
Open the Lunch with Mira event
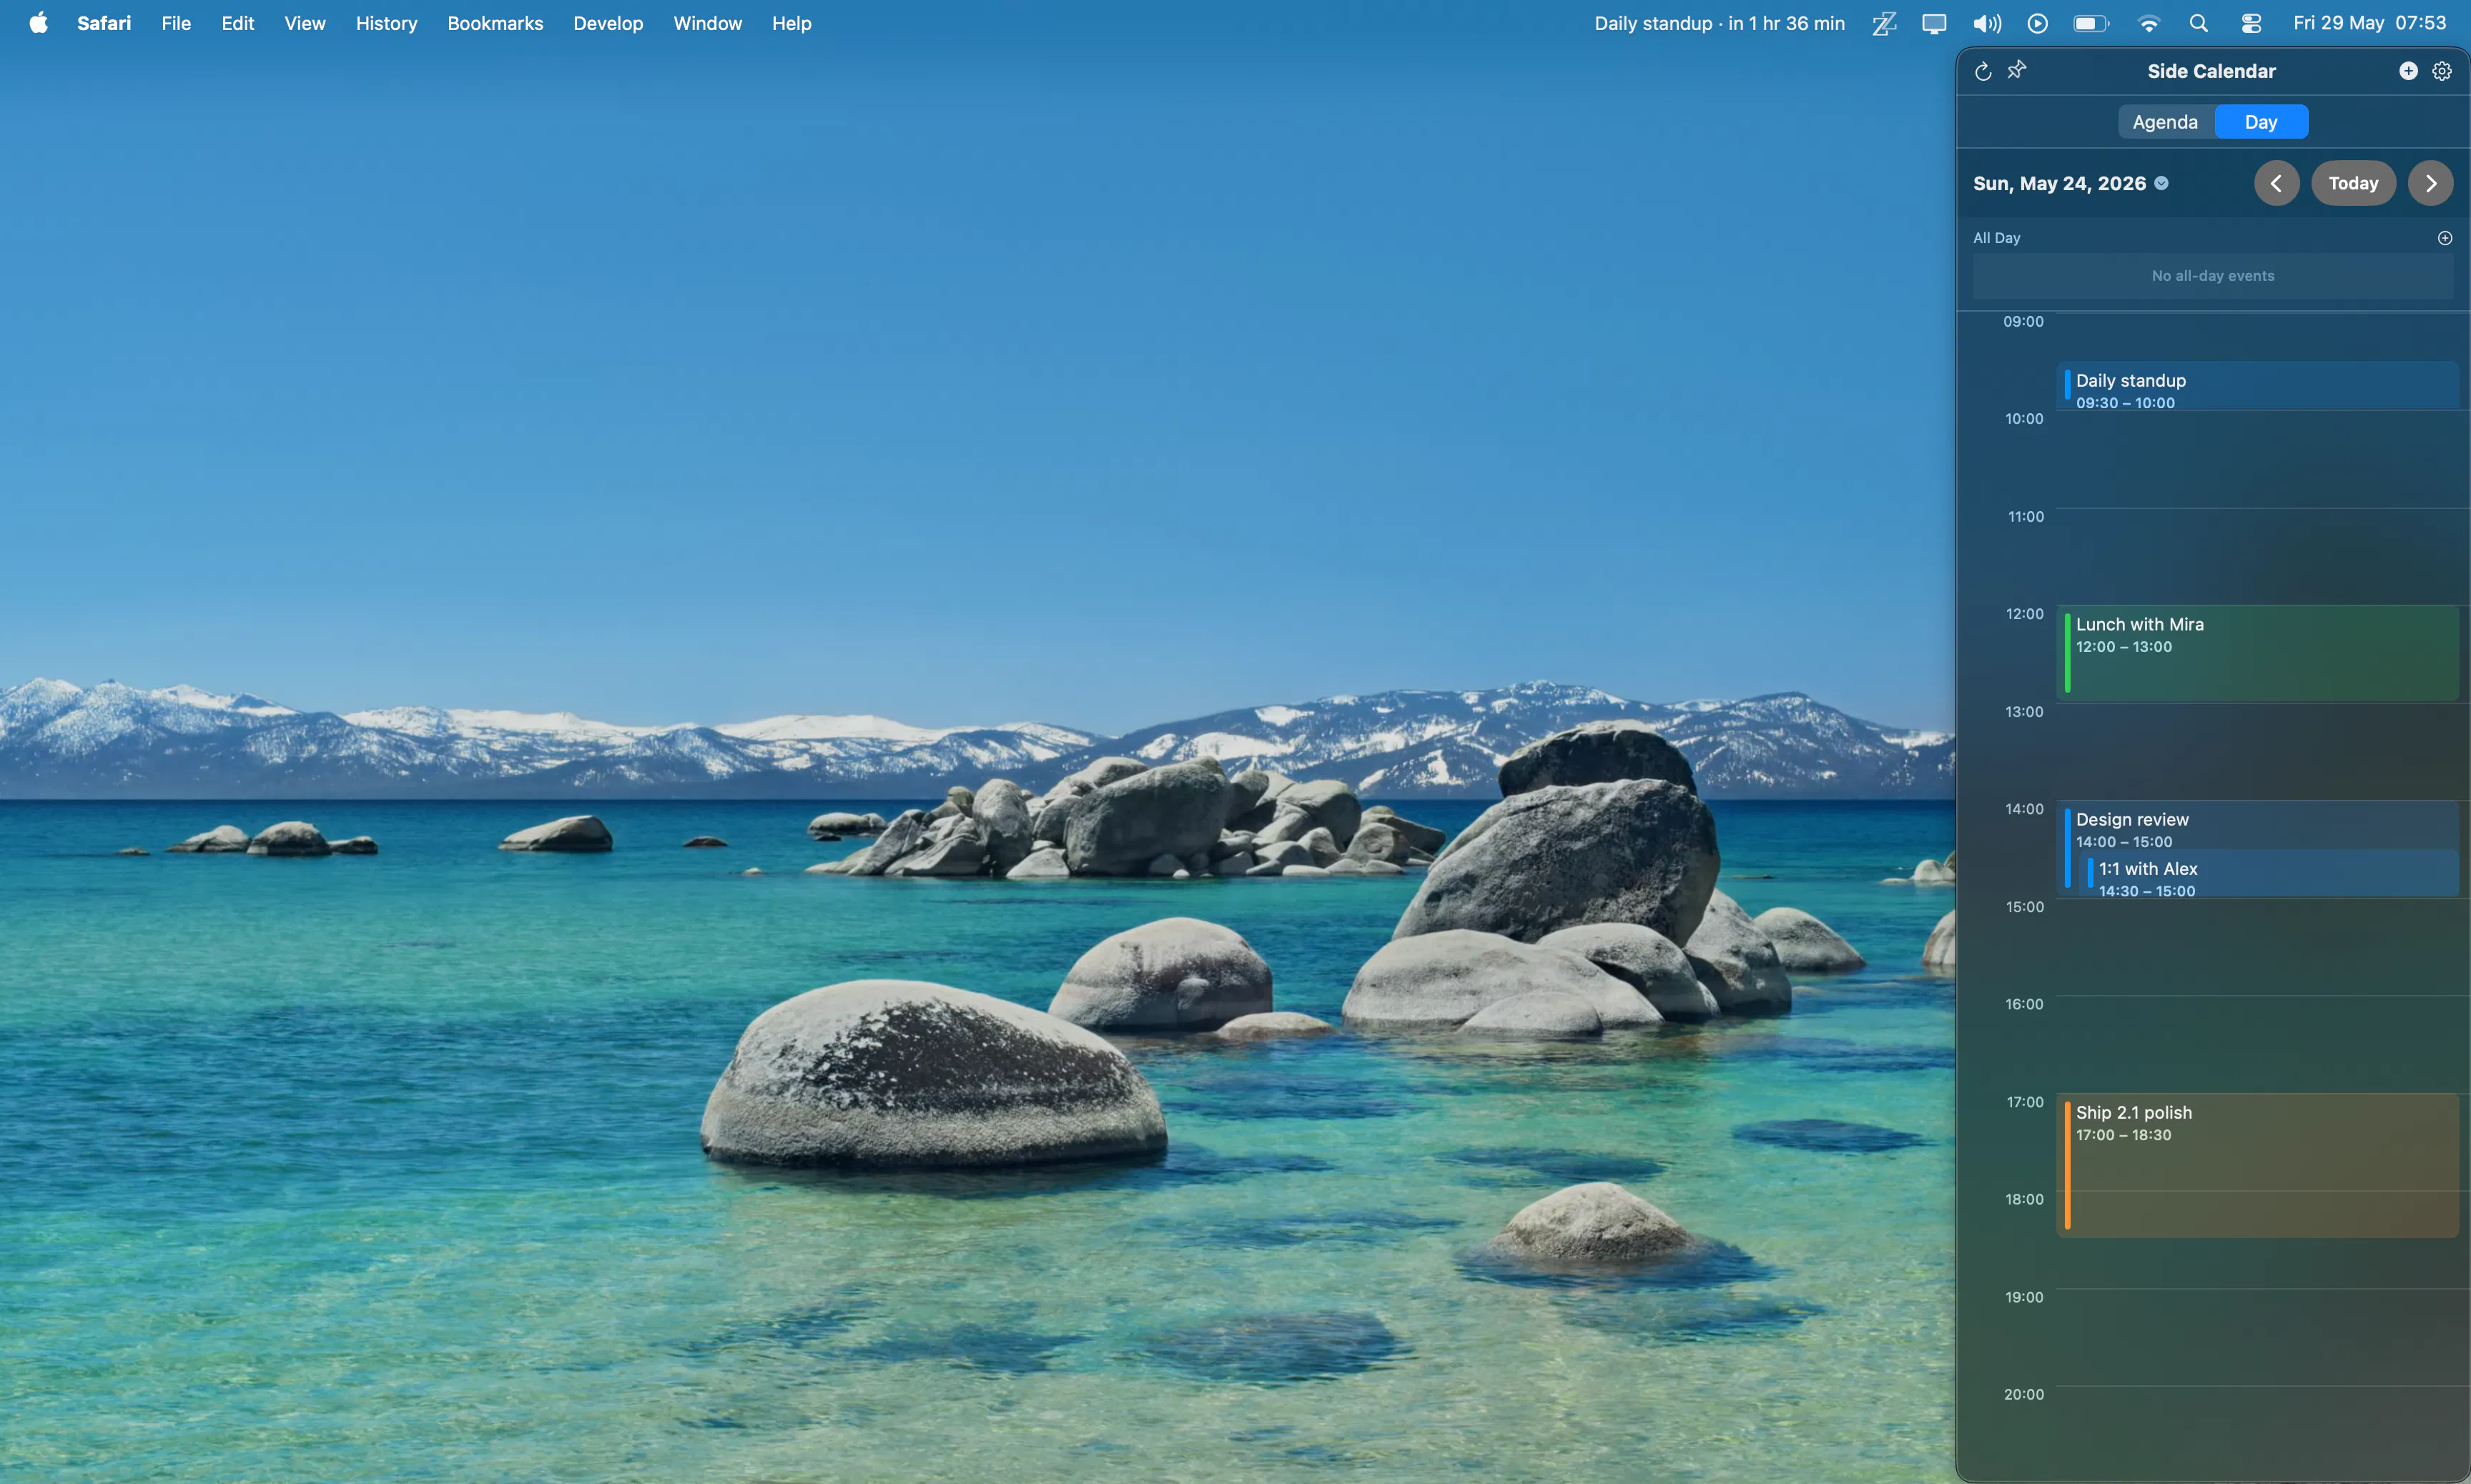(2257, 653)
